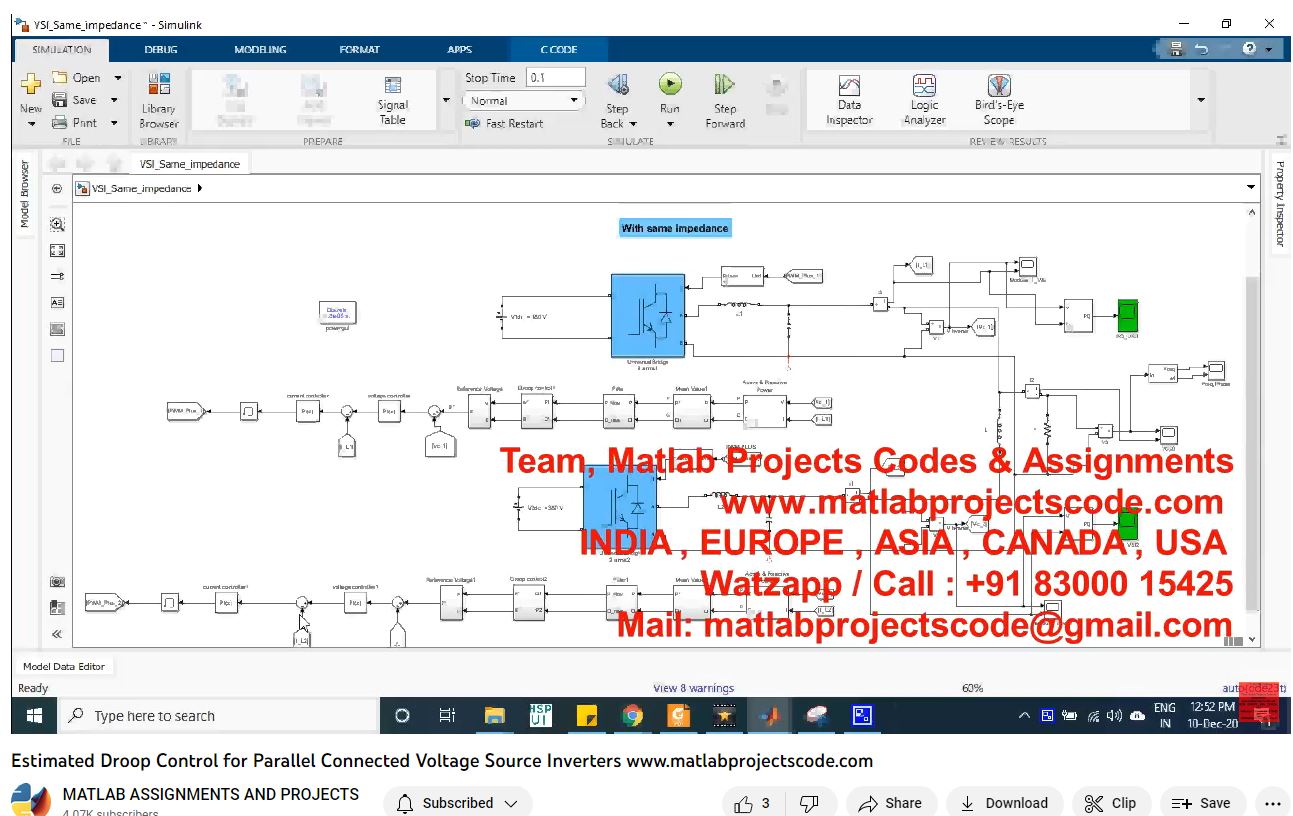1293x816 pixels.
Task: Toggle the Property Inspector side panel
Action: coord(1279,203)
